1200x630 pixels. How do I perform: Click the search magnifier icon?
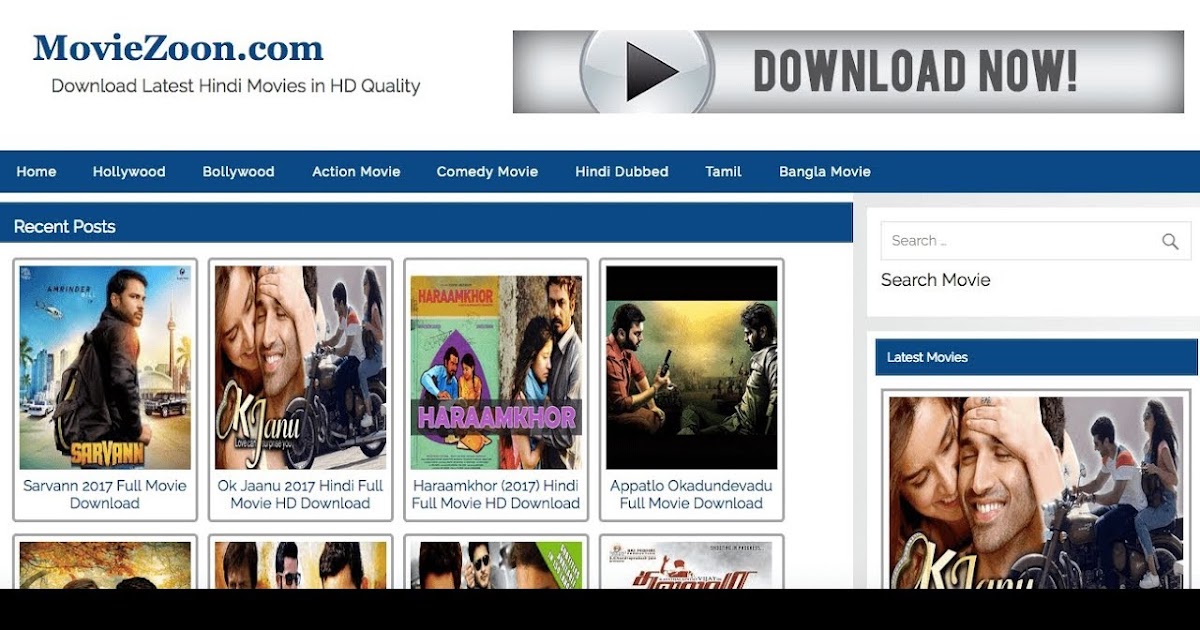(x=1170, y=241)
